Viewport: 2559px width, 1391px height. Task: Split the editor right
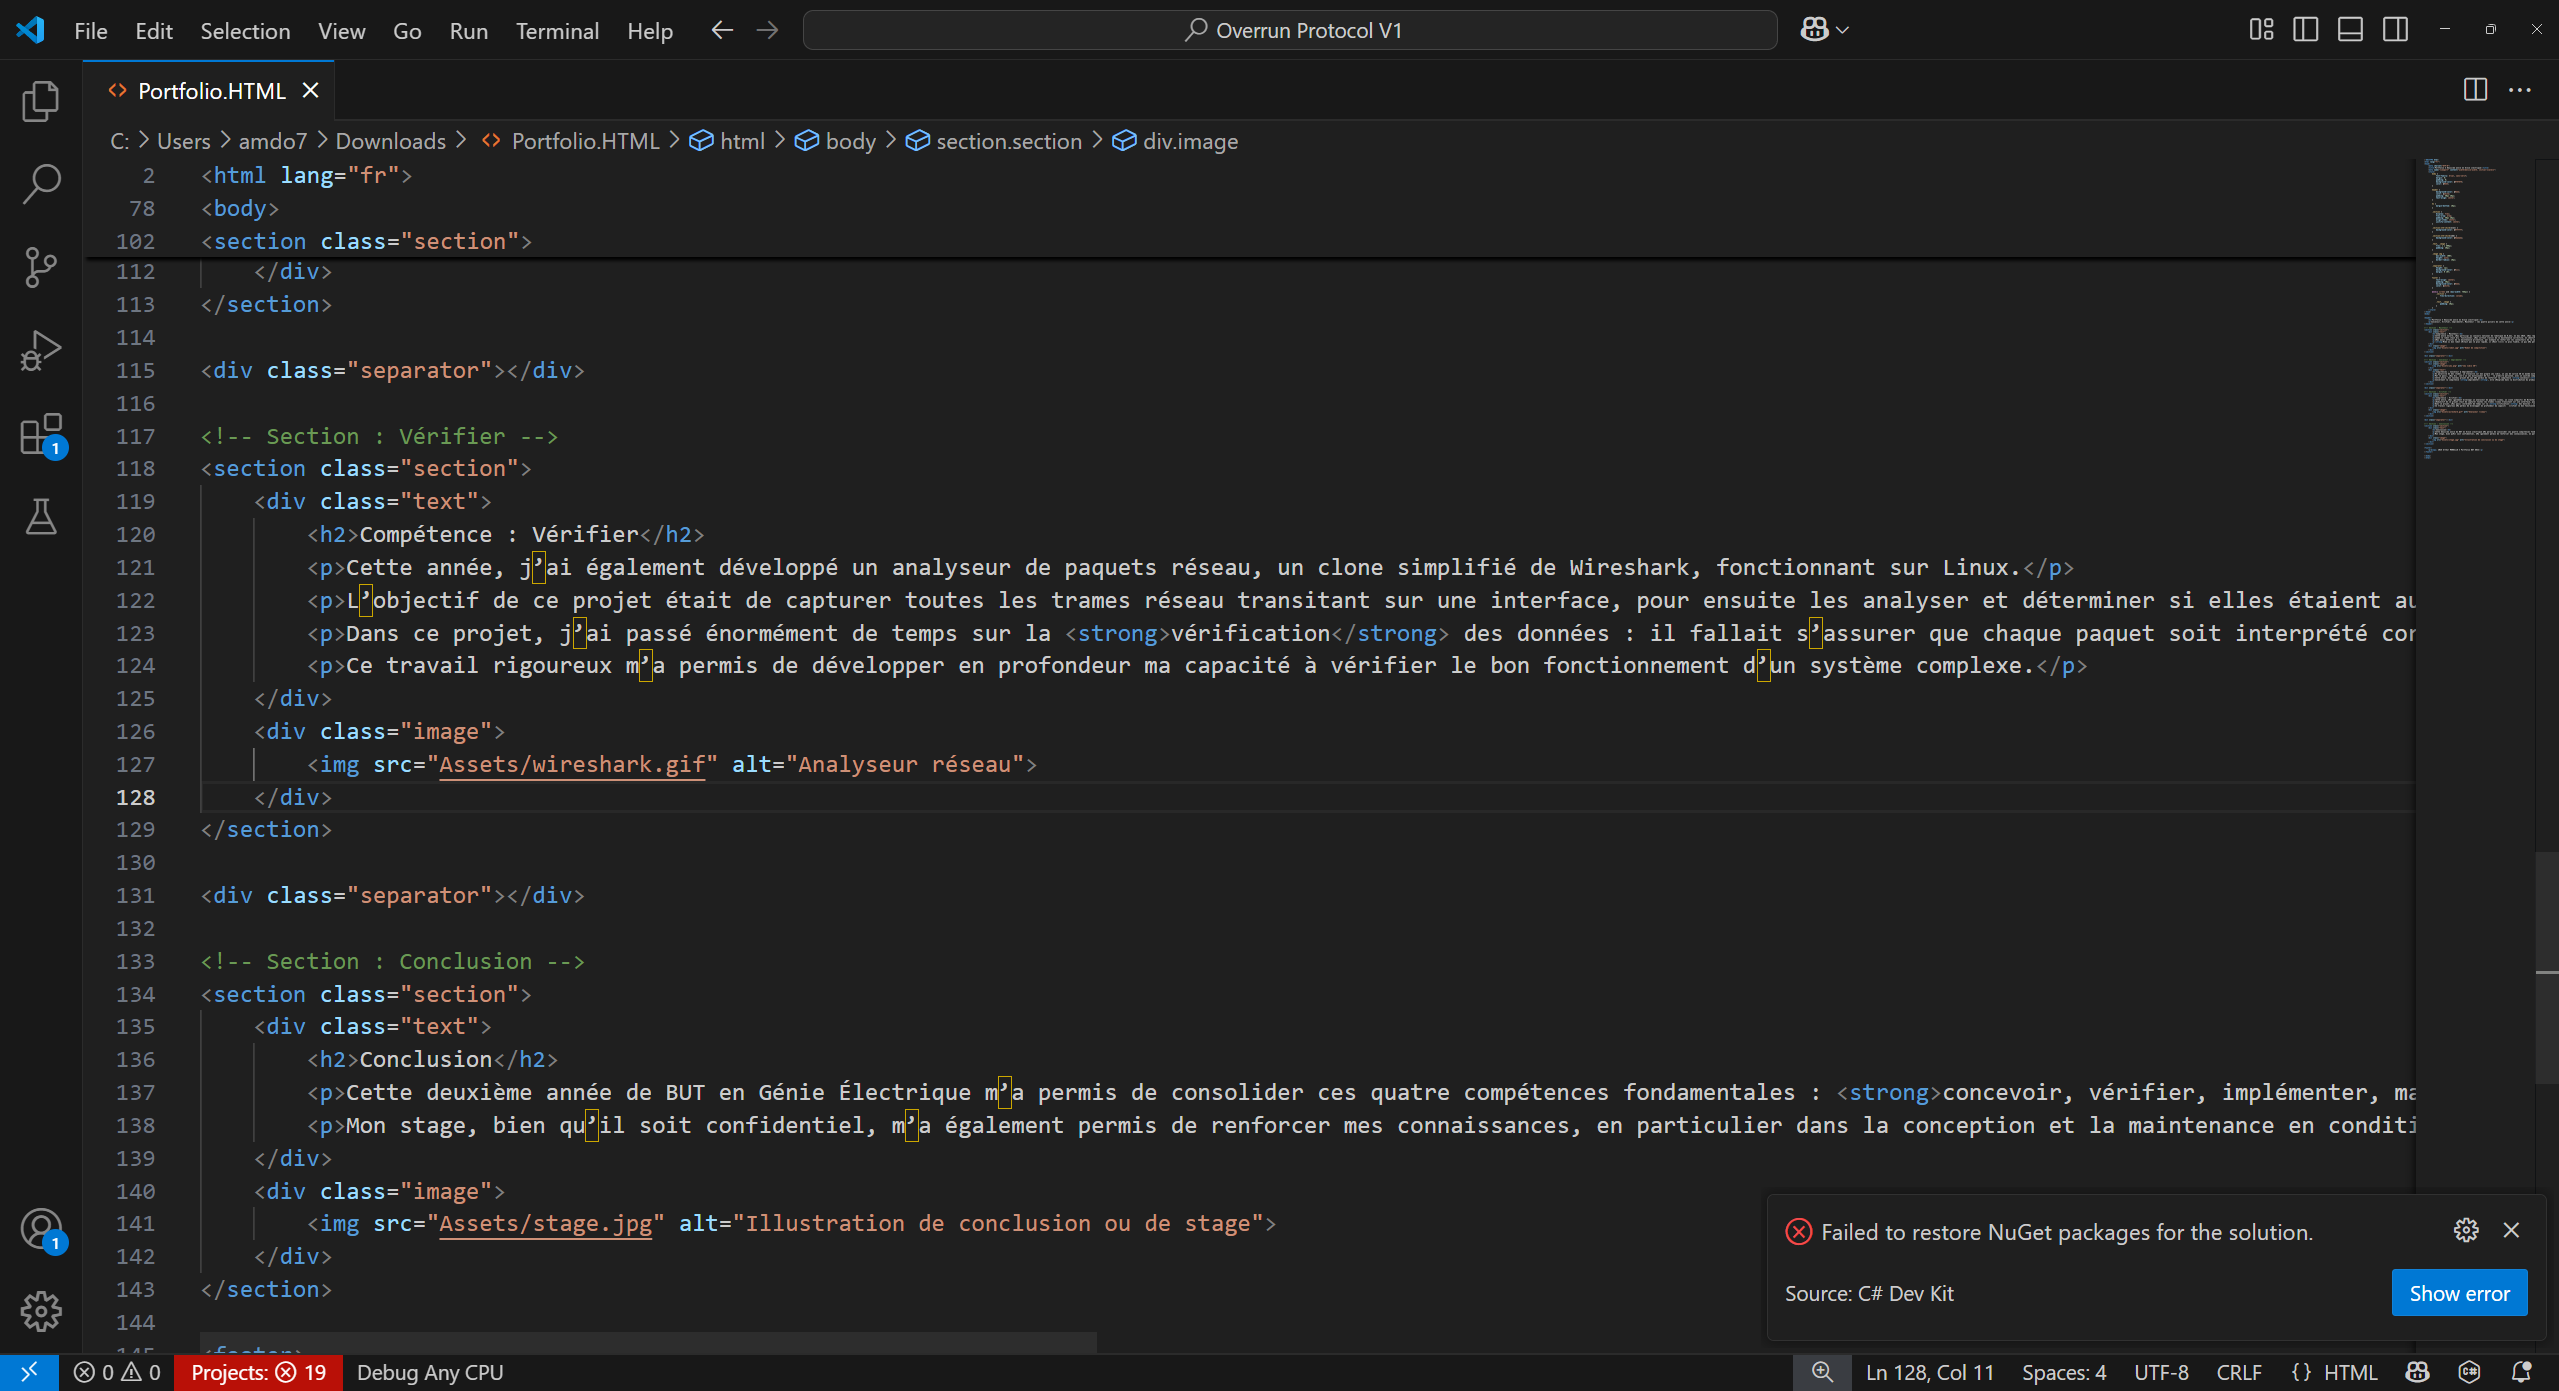pos(2475,90)
